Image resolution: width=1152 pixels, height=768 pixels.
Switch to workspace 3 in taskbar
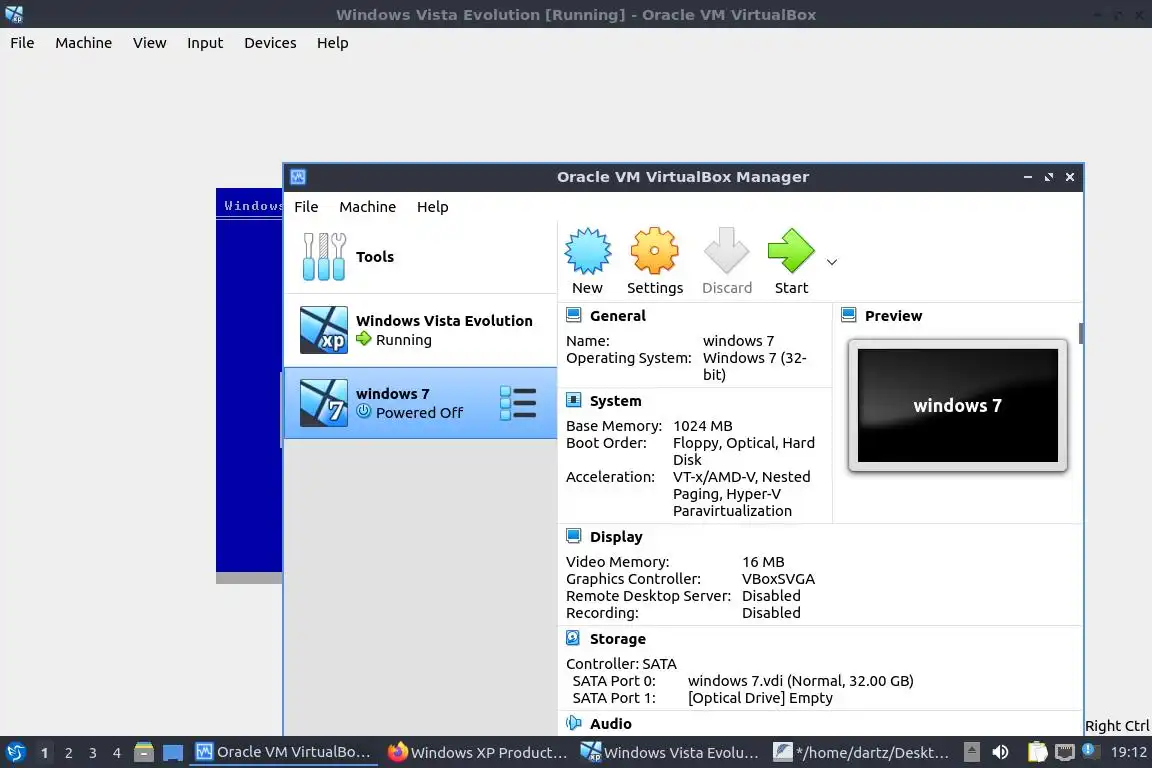[x=93, y=753]
